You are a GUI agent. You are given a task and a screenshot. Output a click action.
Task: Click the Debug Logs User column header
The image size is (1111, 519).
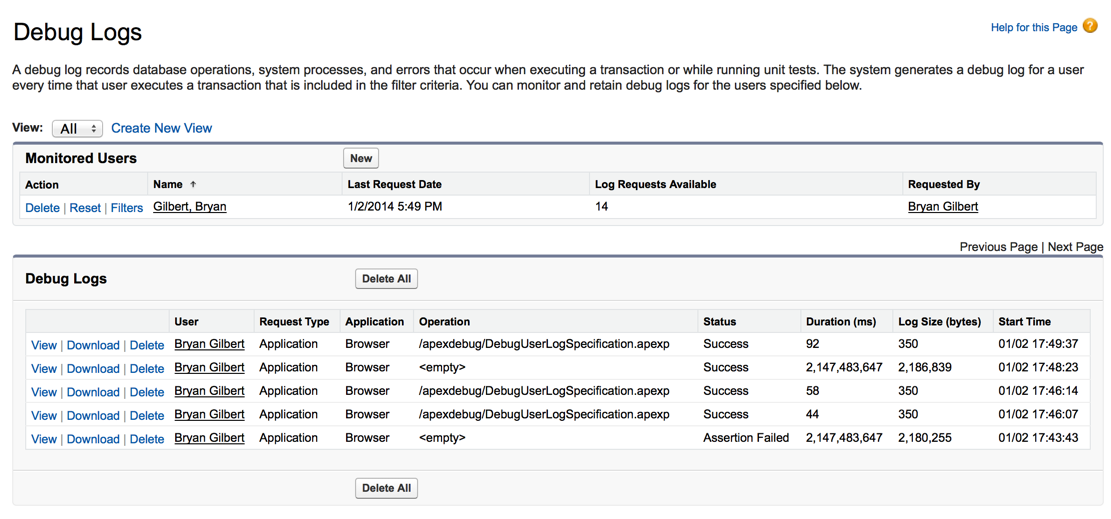(186, 321)
